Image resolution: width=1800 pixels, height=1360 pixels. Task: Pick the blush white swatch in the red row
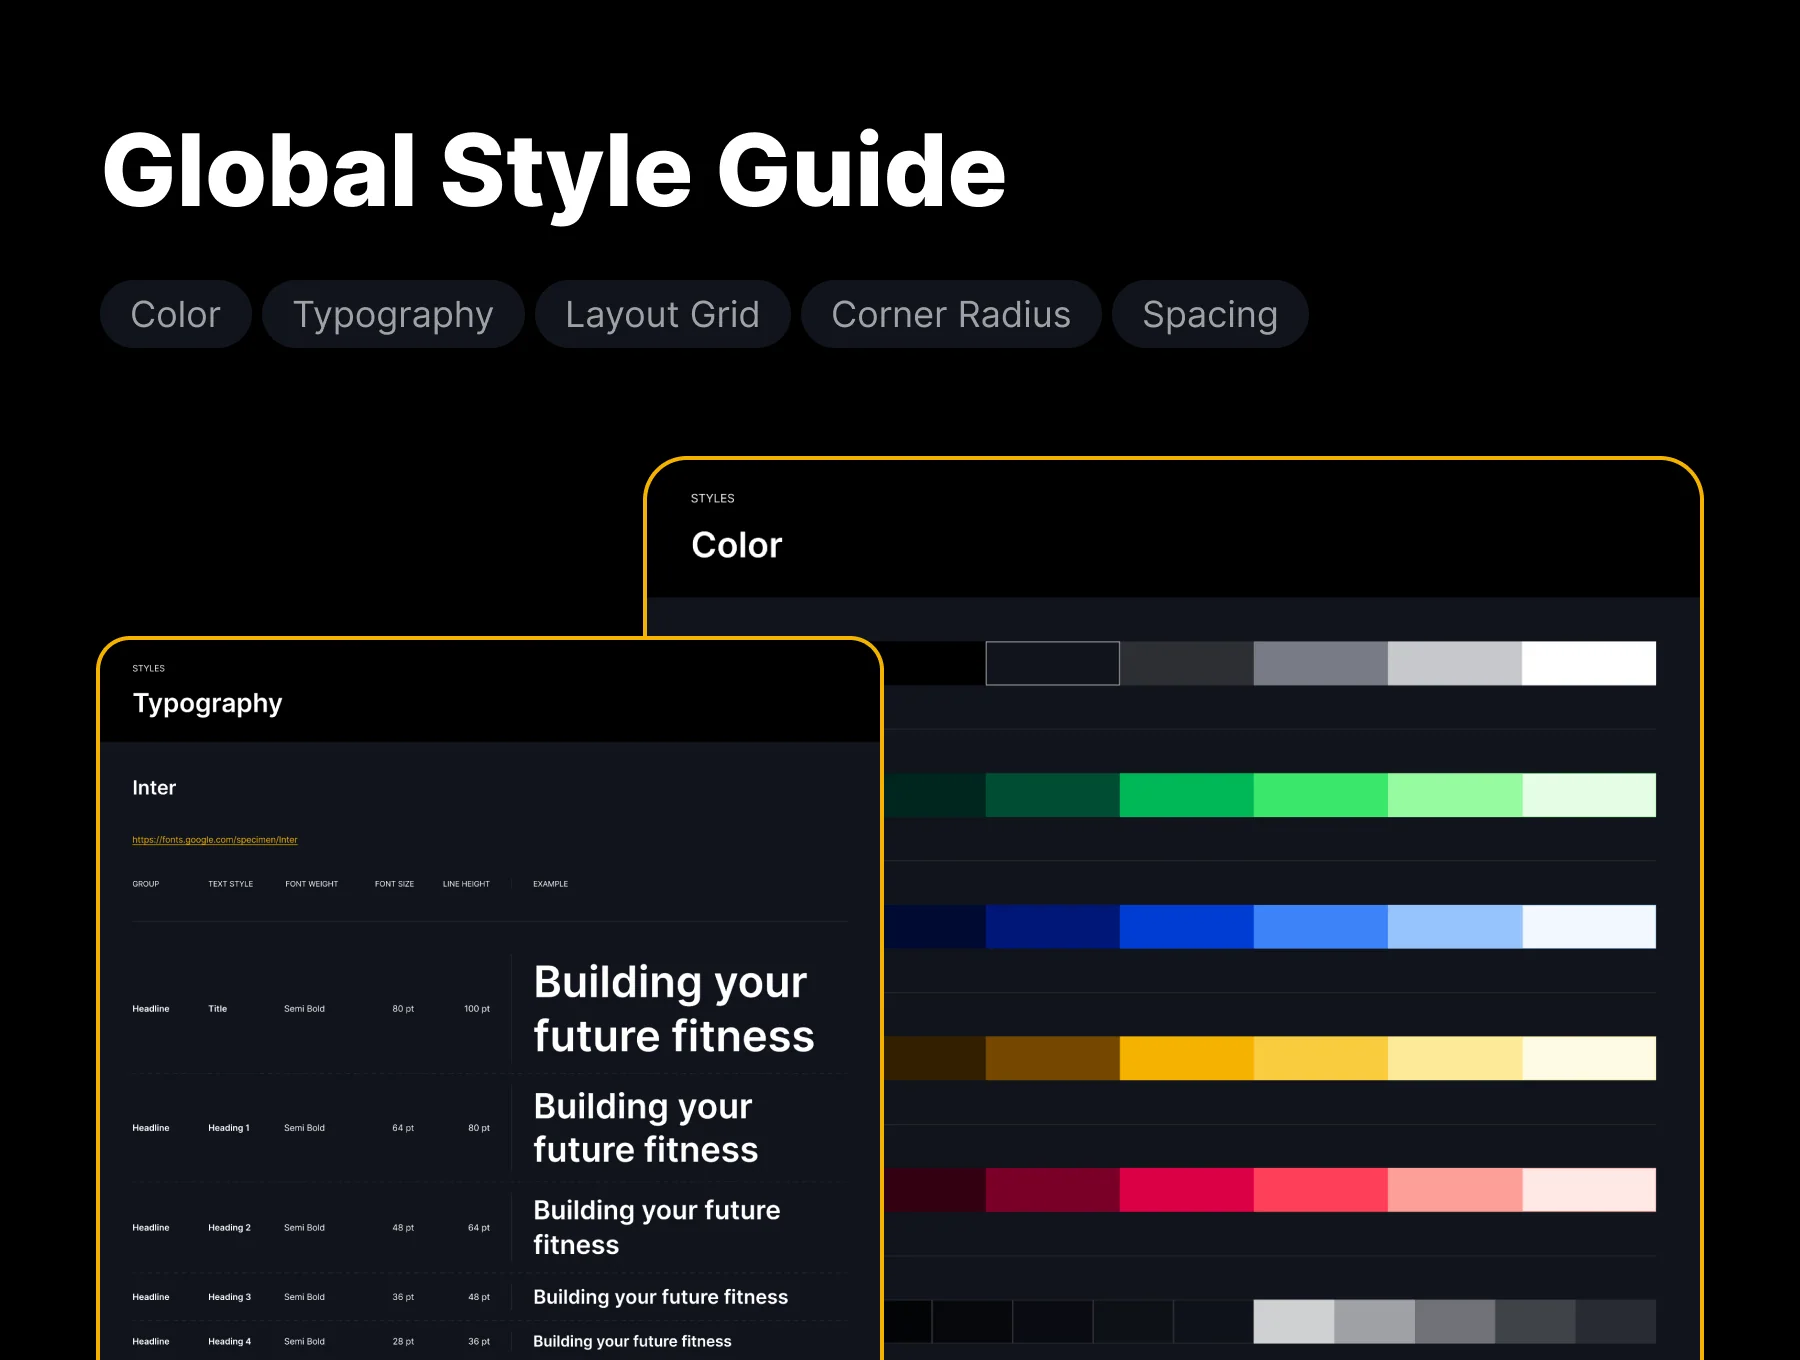(1589, 1190)
